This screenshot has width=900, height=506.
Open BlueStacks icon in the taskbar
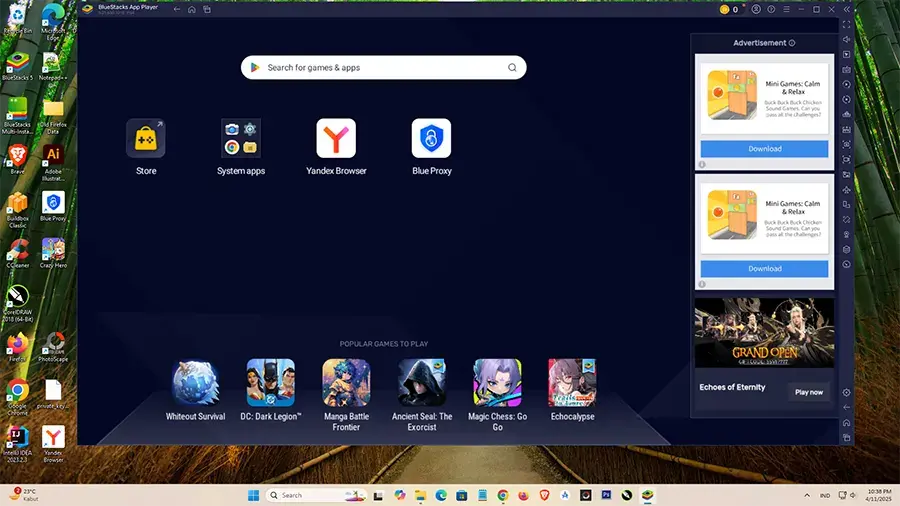[647, 495]
